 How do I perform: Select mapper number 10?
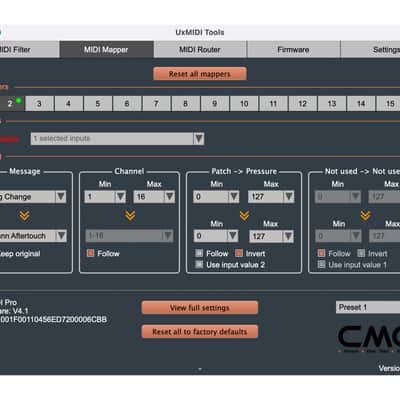click(244, 103)
